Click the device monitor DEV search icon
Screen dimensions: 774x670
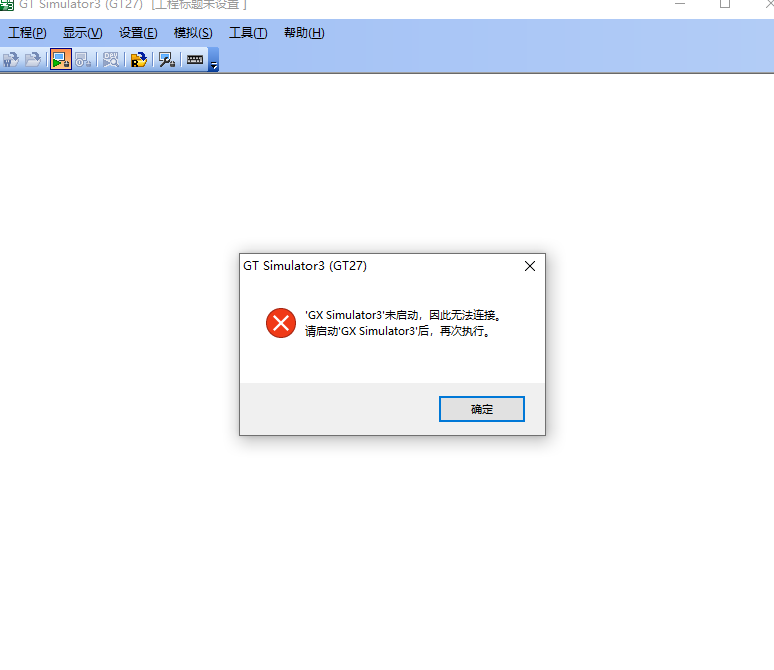(111, 60)
